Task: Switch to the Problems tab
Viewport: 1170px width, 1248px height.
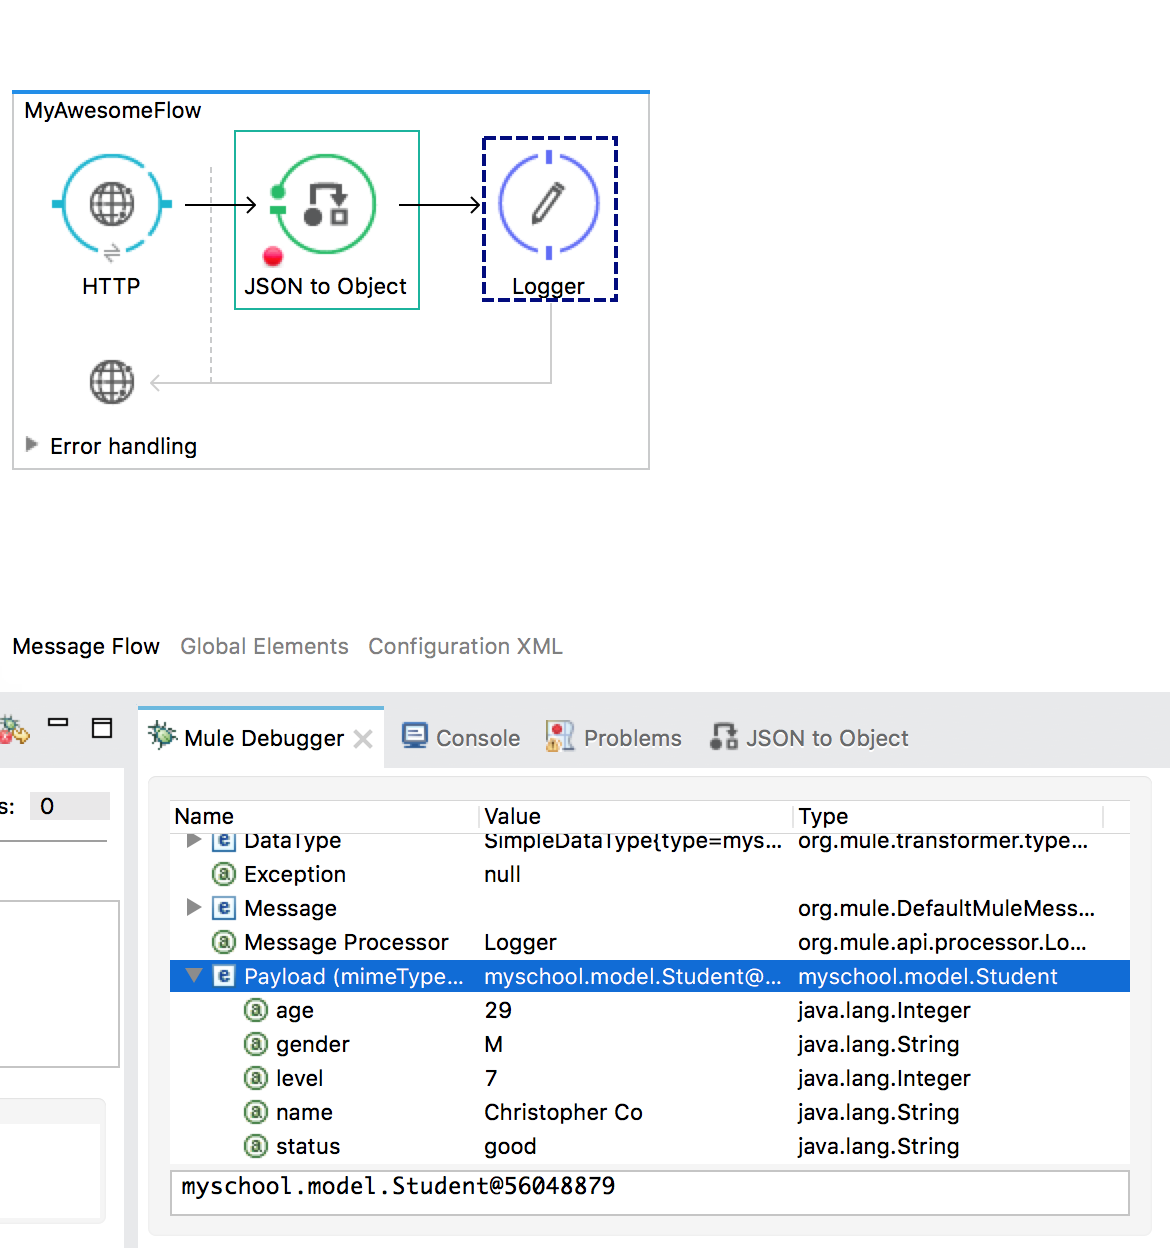Action: pyautogui.click(x=614, y=738)
